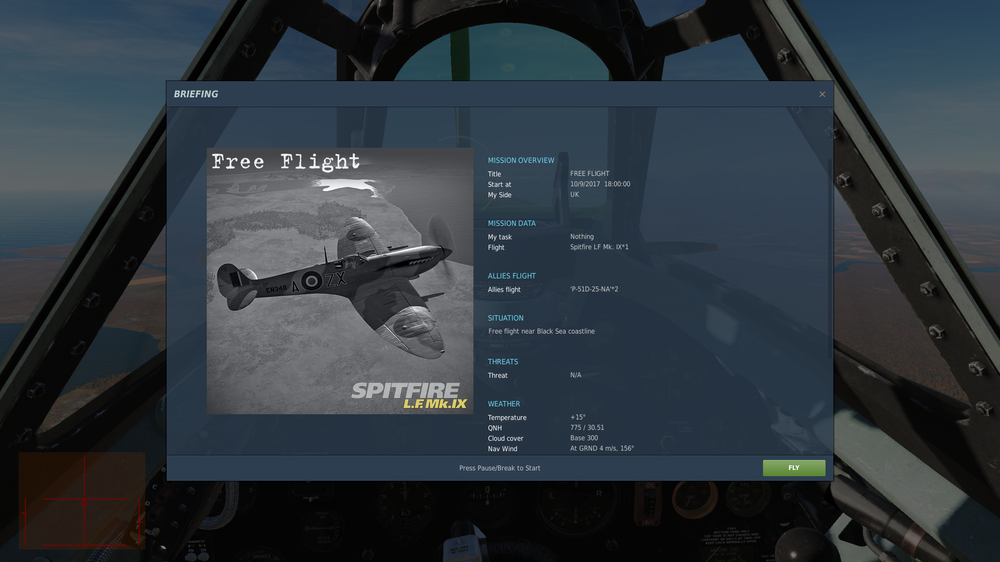
Task: Click Nav Wind value At GRND 4 m/s
Action: tap(602, 448)
